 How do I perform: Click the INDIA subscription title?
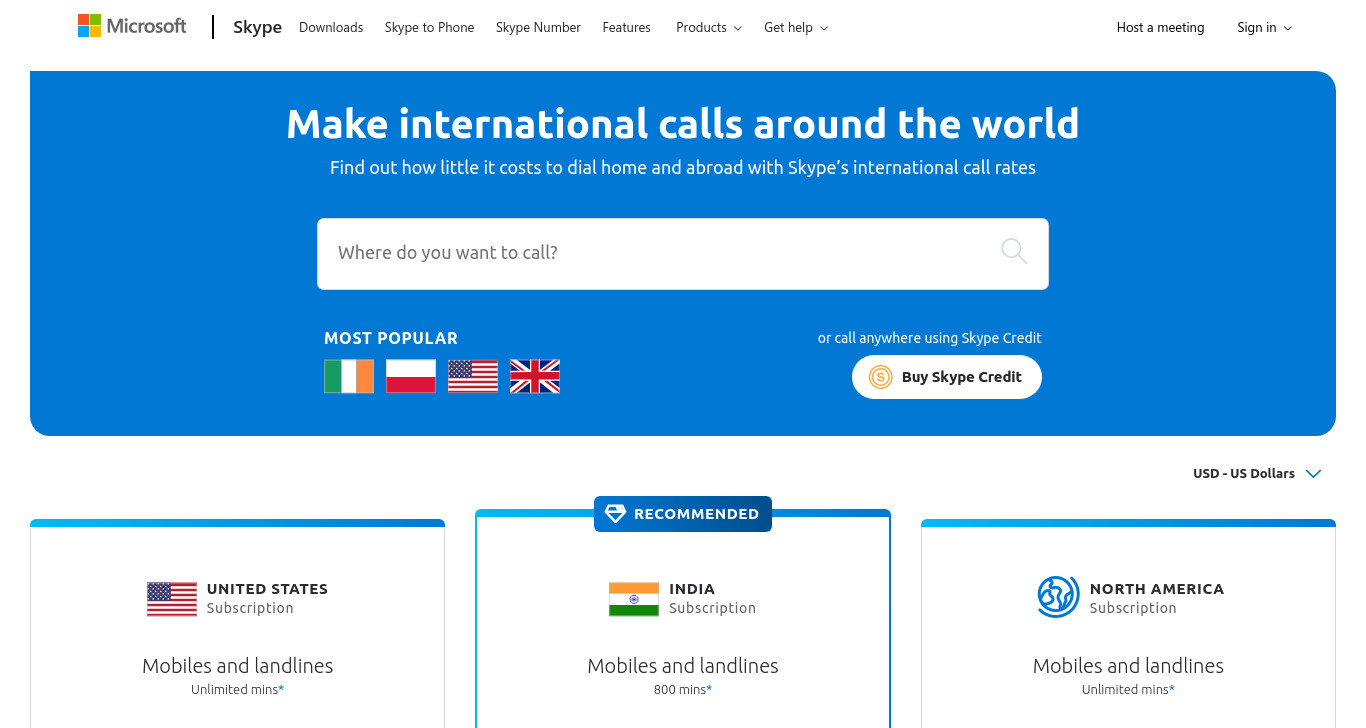coord(692,589)
